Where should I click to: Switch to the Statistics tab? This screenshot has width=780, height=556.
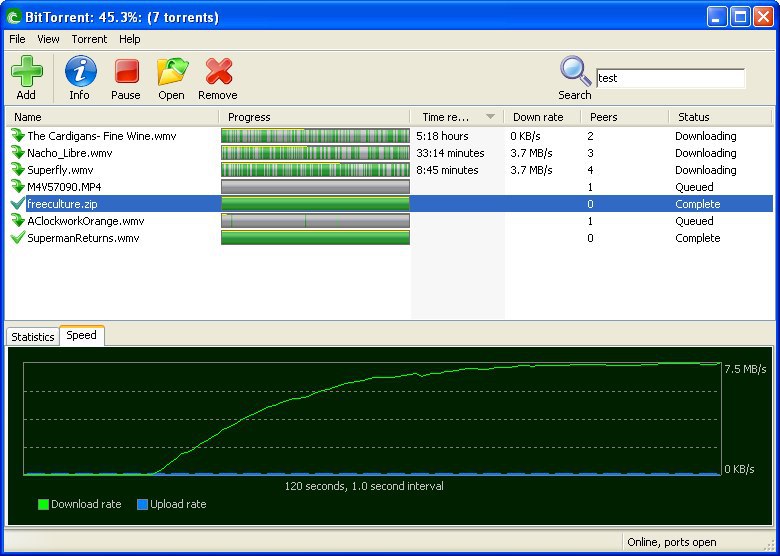point(33,337)
